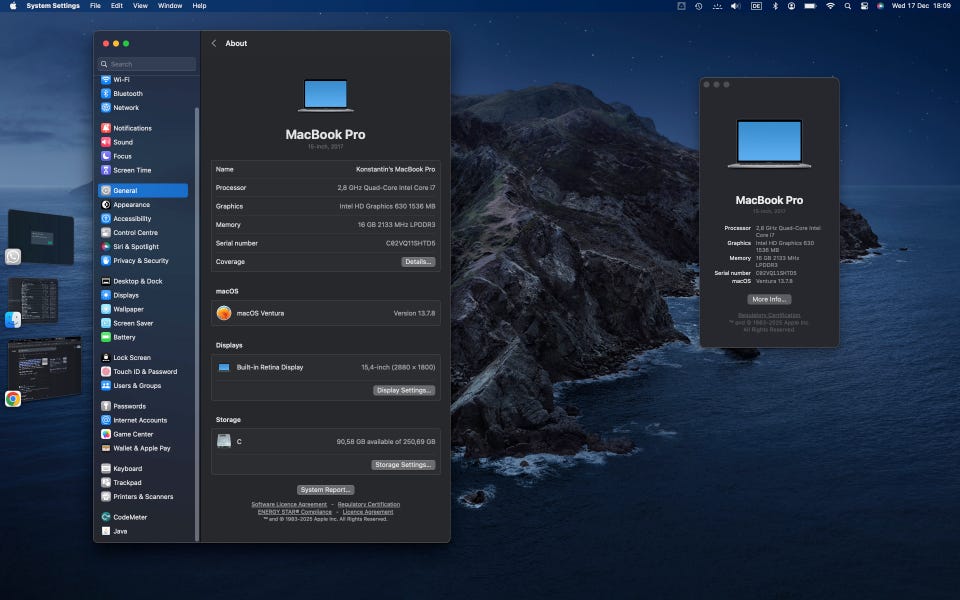Screen dimensions: 960x600
Task: Click the System Report... button
Action: tap(326, 490)
